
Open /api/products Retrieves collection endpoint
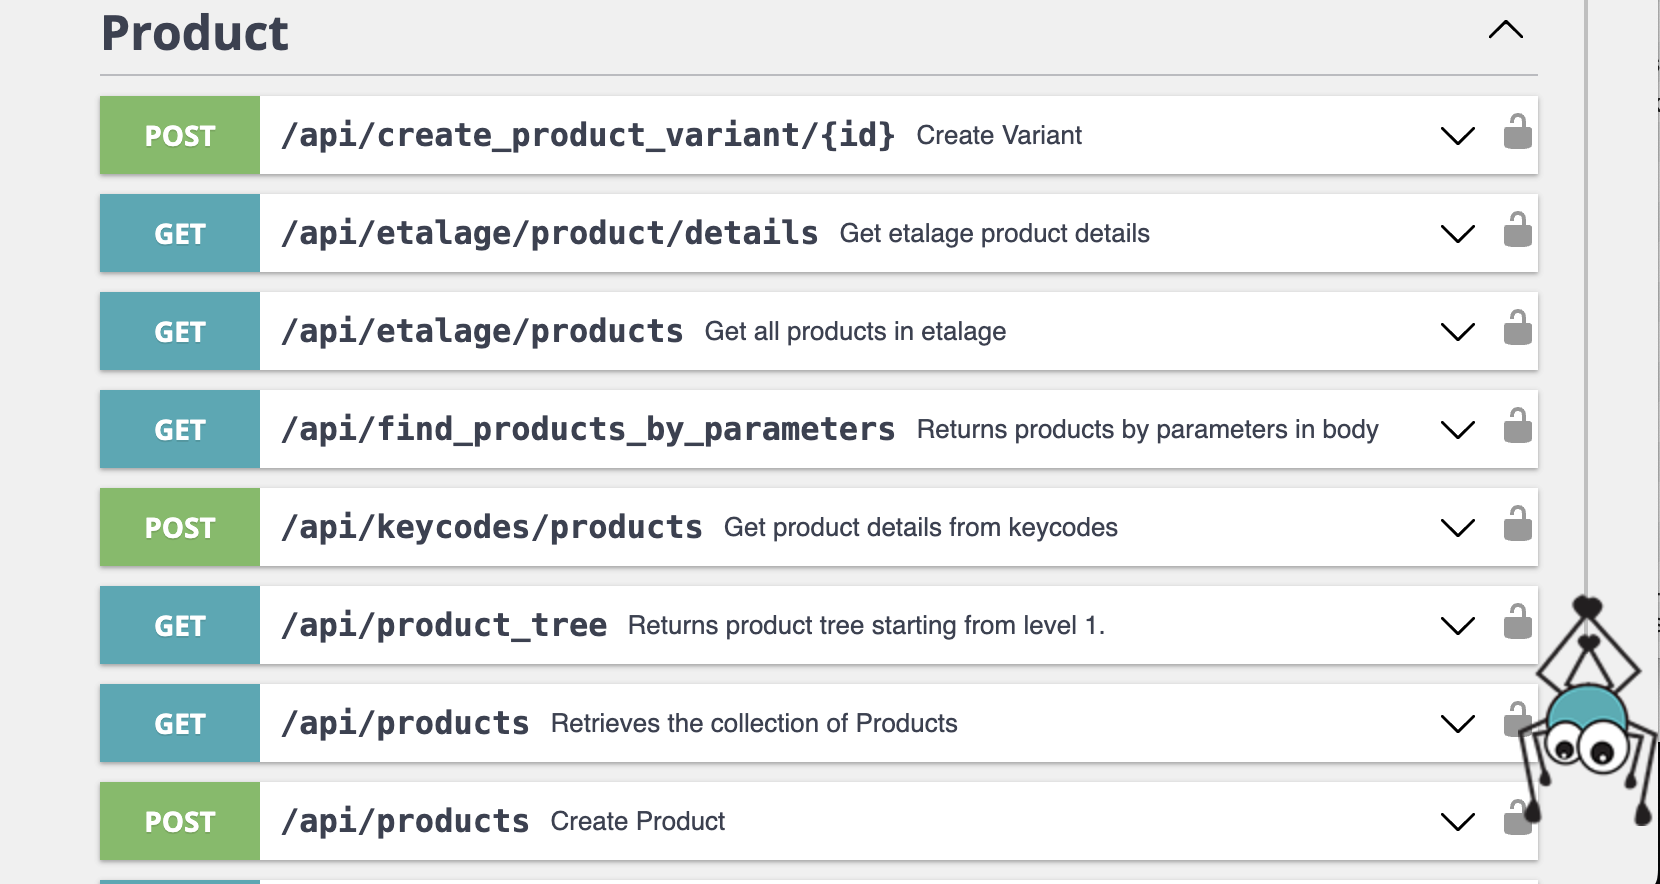point(405,724)
